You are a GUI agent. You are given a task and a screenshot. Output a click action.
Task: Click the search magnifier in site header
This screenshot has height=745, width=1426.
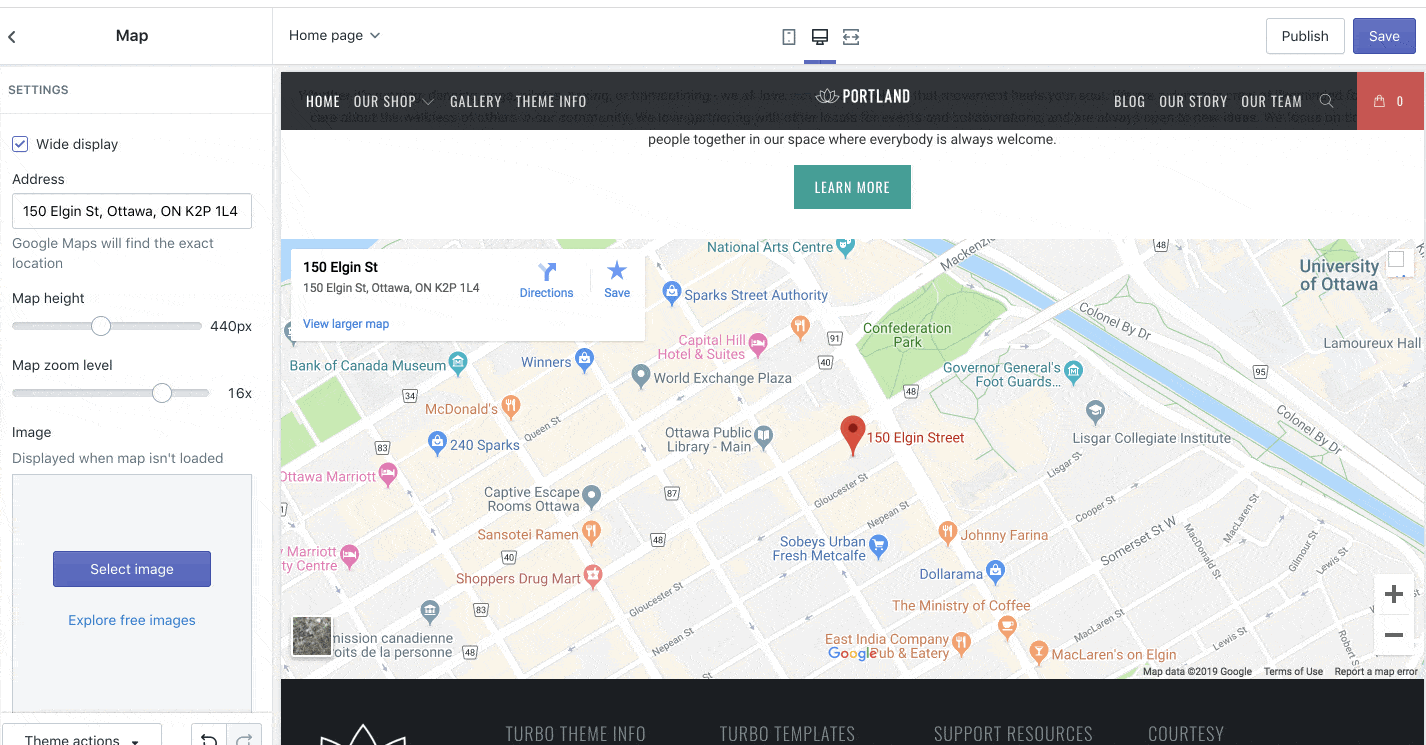pos(1327,101)
